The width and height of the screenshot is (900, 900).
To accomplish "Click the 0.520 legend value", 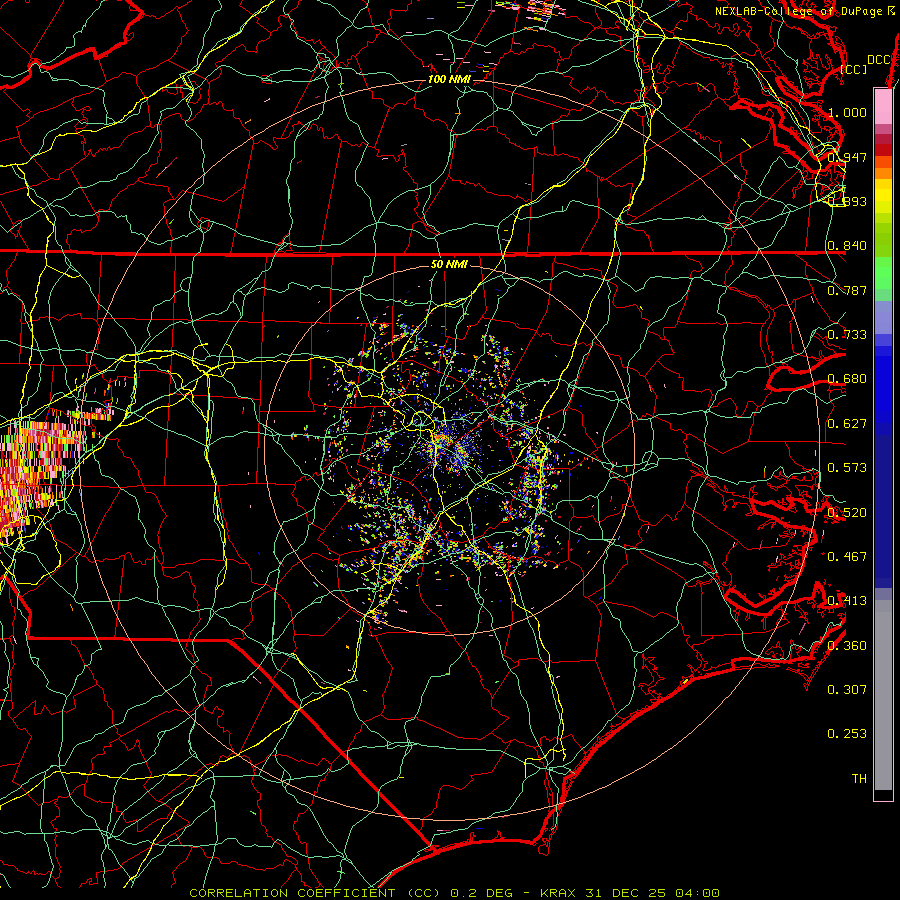I will tap(847, 512).
